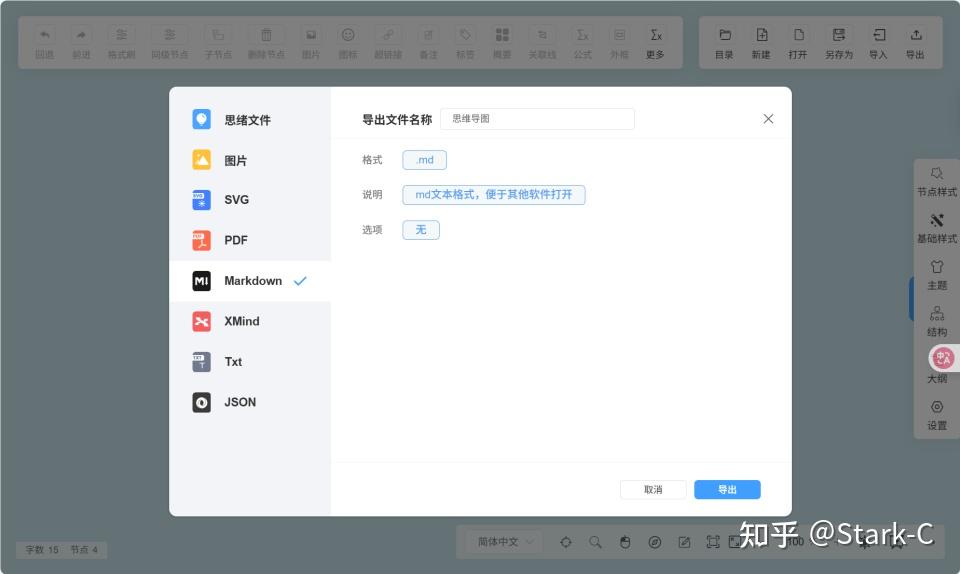Choose 图片 image export option

coord(235,160)
